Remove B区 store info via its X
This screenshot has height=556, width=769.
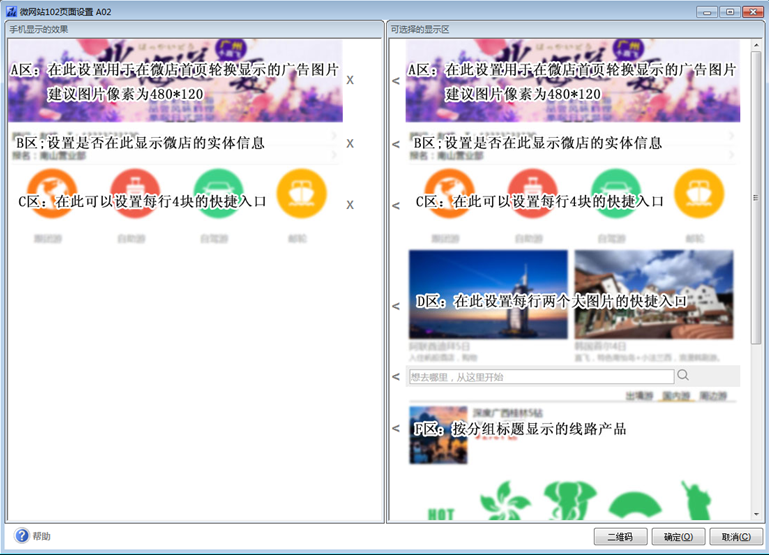[350, 144]
